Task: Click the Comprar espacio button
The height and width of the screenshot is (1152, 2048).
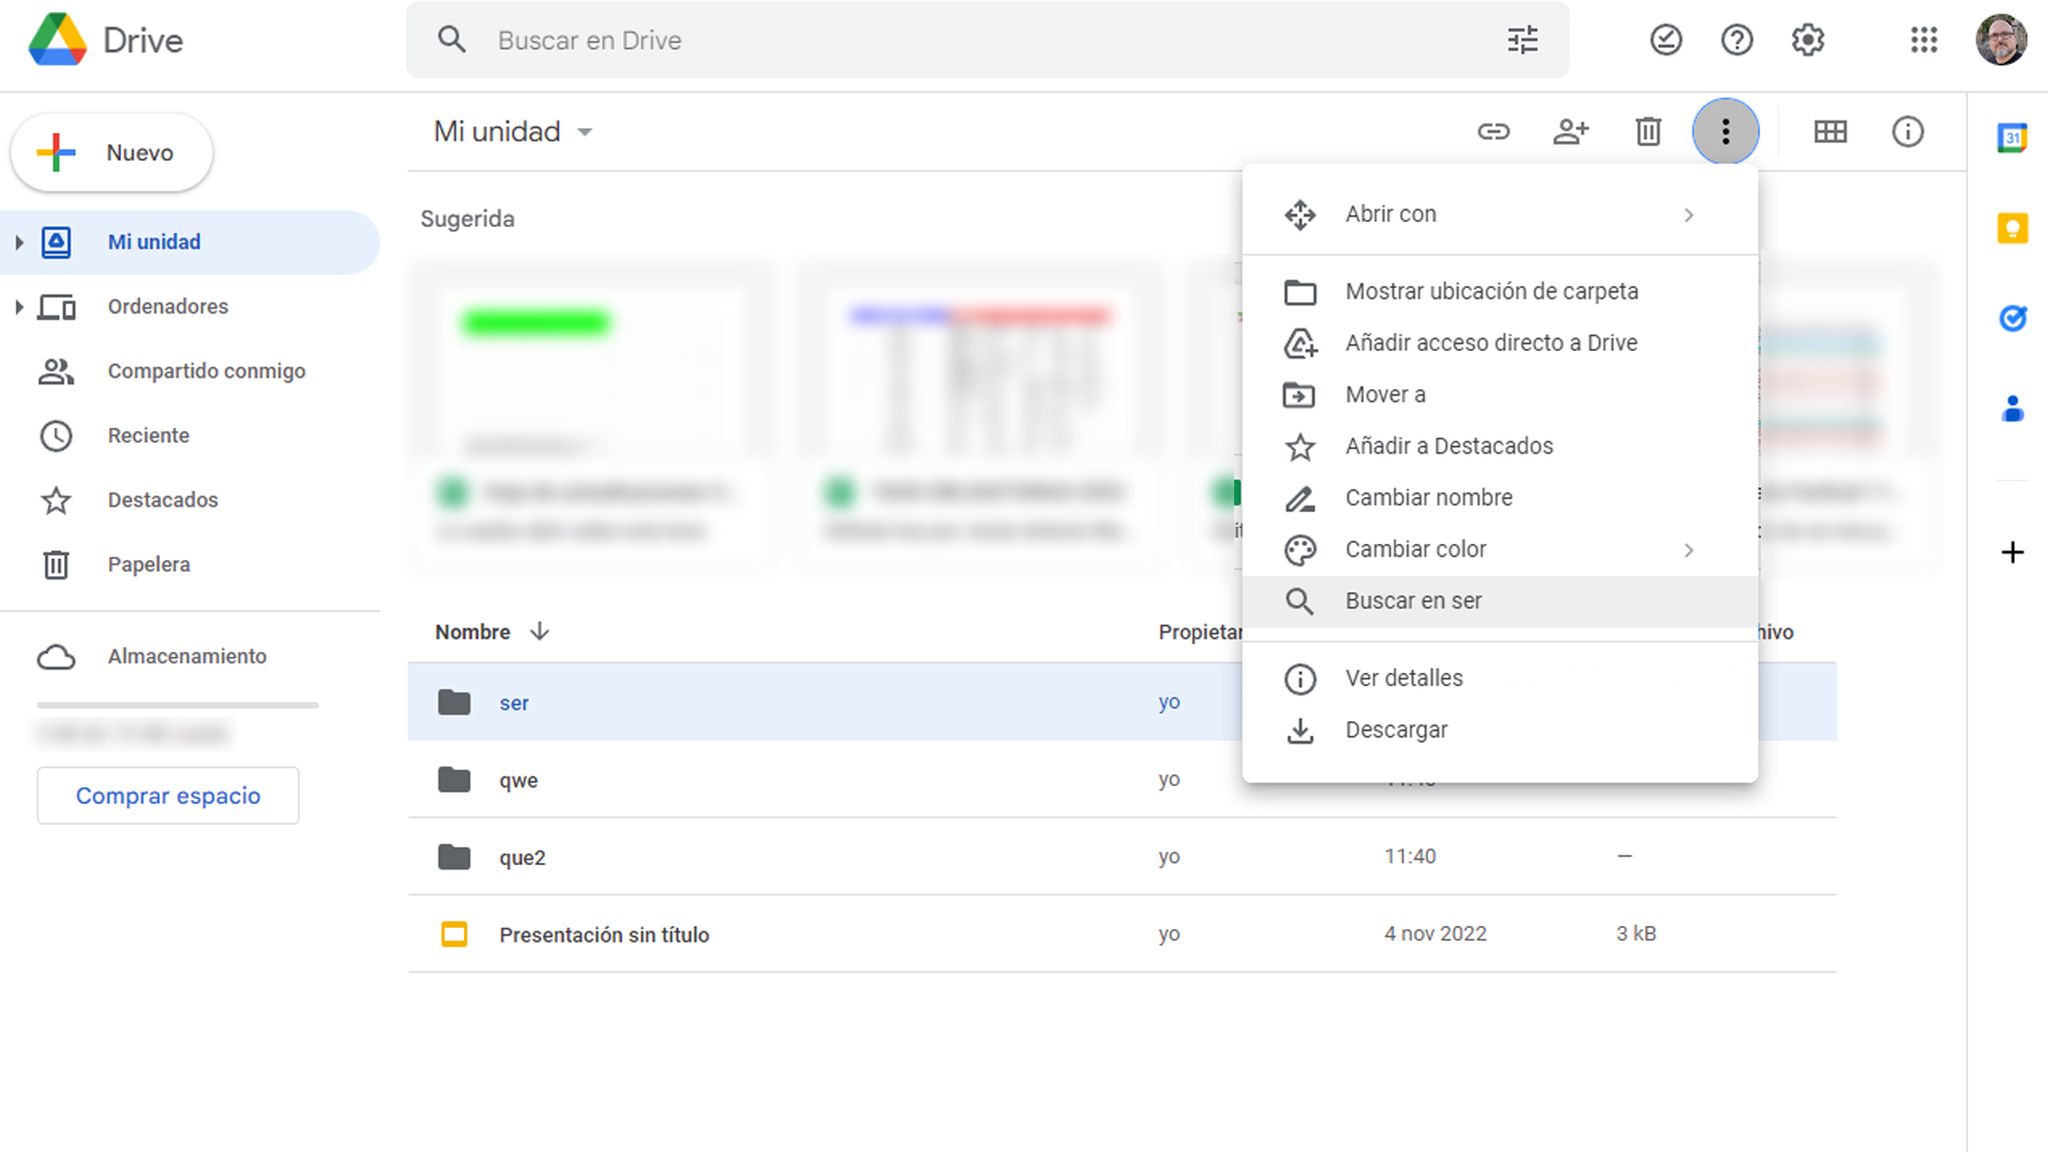Action: tap(167, 795)
